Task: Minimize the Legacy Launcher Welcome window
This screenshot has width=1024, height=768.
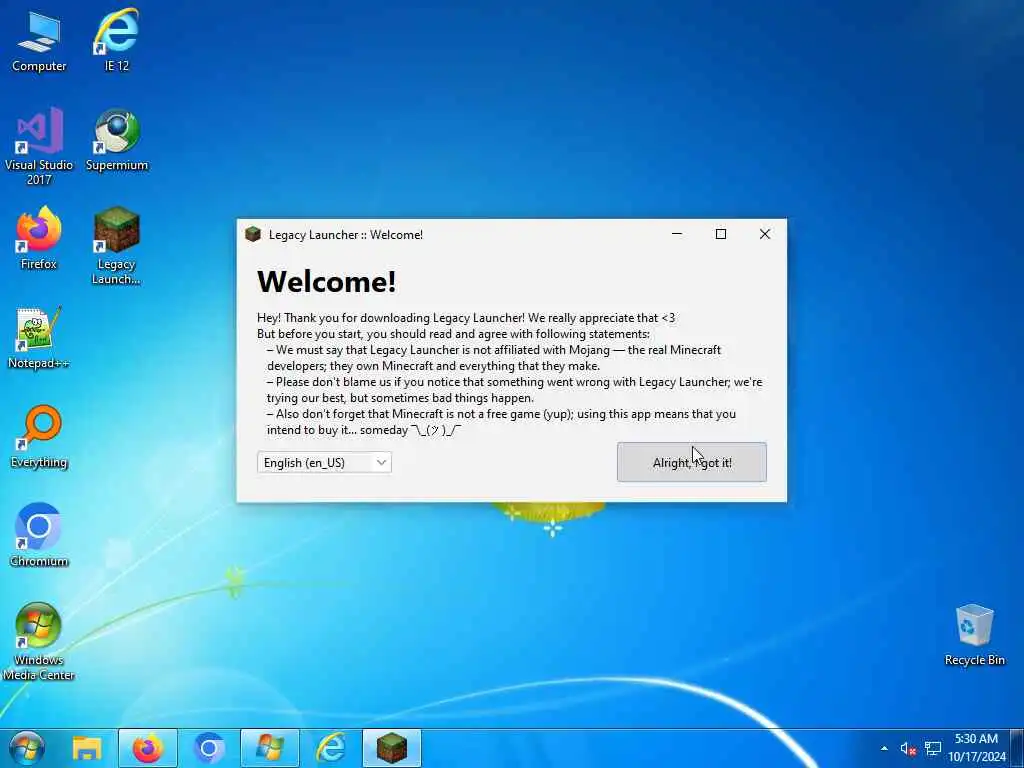Action: pos(677,234)
